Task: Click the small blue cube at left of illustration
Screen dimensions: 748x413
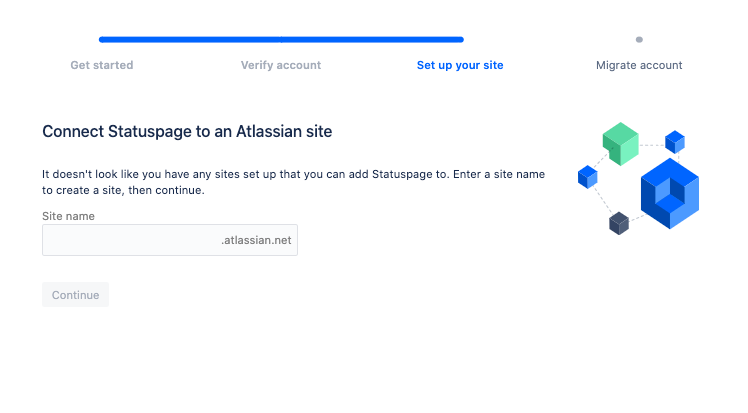Action: [588, 177]
